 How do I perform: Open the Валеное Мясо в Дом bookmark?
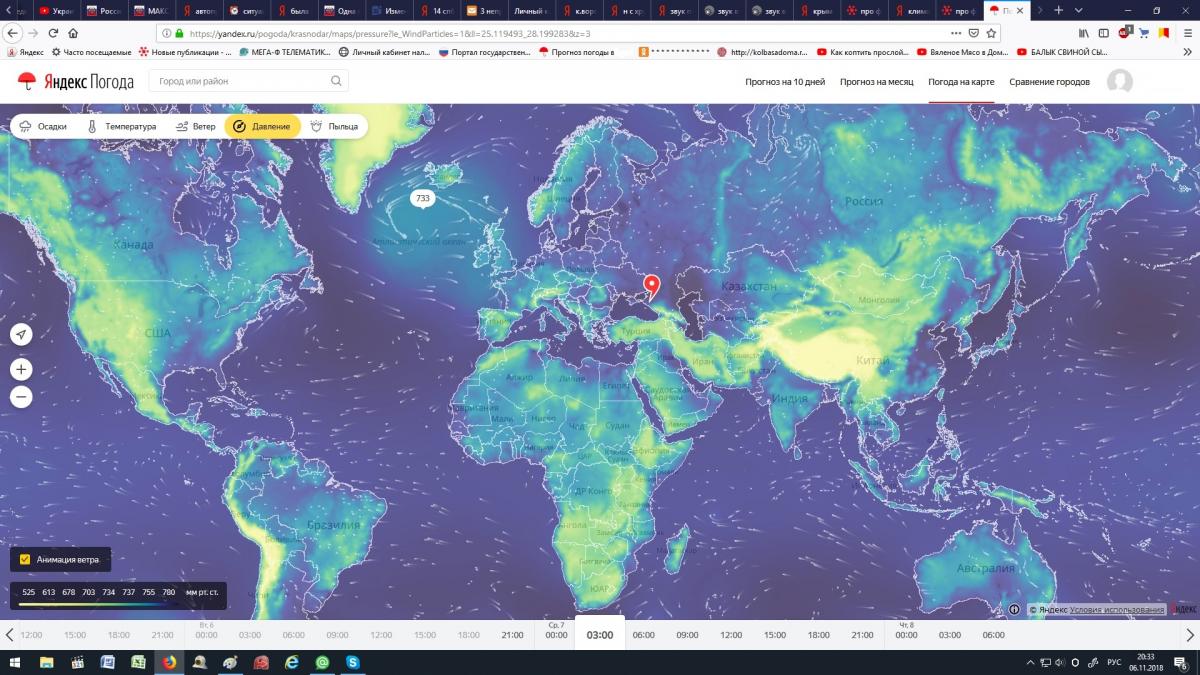click(962, 52)
